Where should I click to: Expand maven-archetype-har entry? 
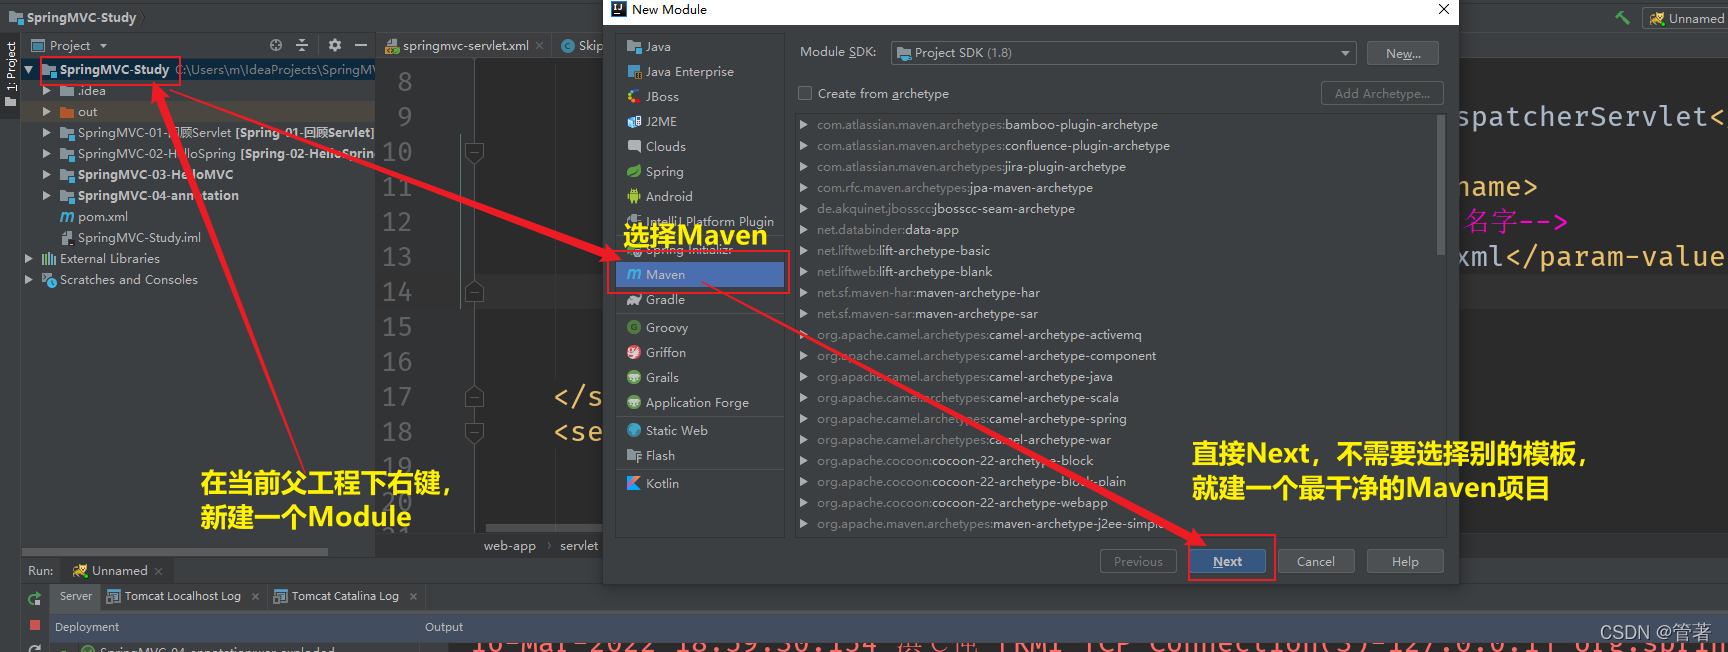804,293
